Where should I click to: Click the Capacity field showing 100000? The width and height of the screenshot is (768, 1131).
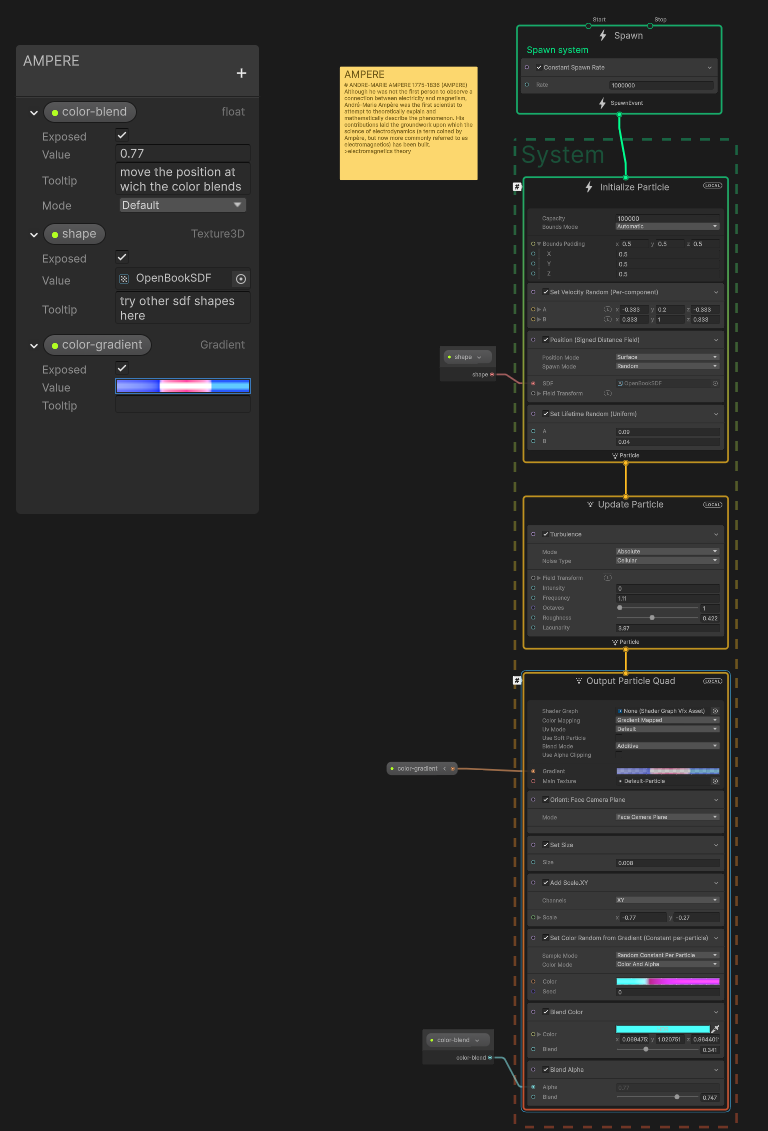668,218
